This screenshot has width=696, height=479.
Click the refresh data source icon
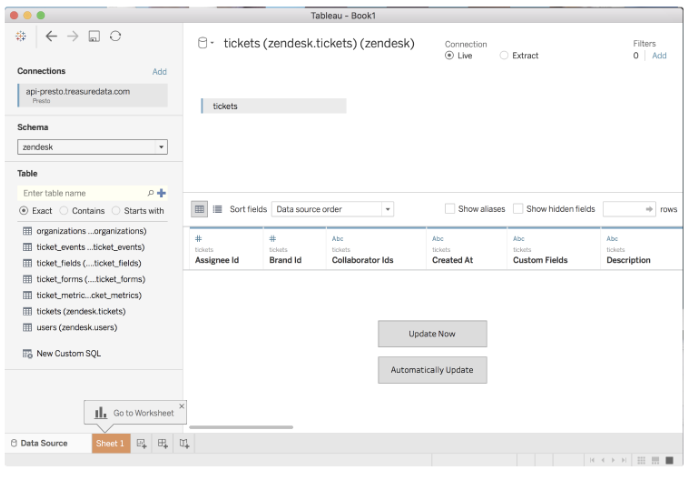point(116,36)
